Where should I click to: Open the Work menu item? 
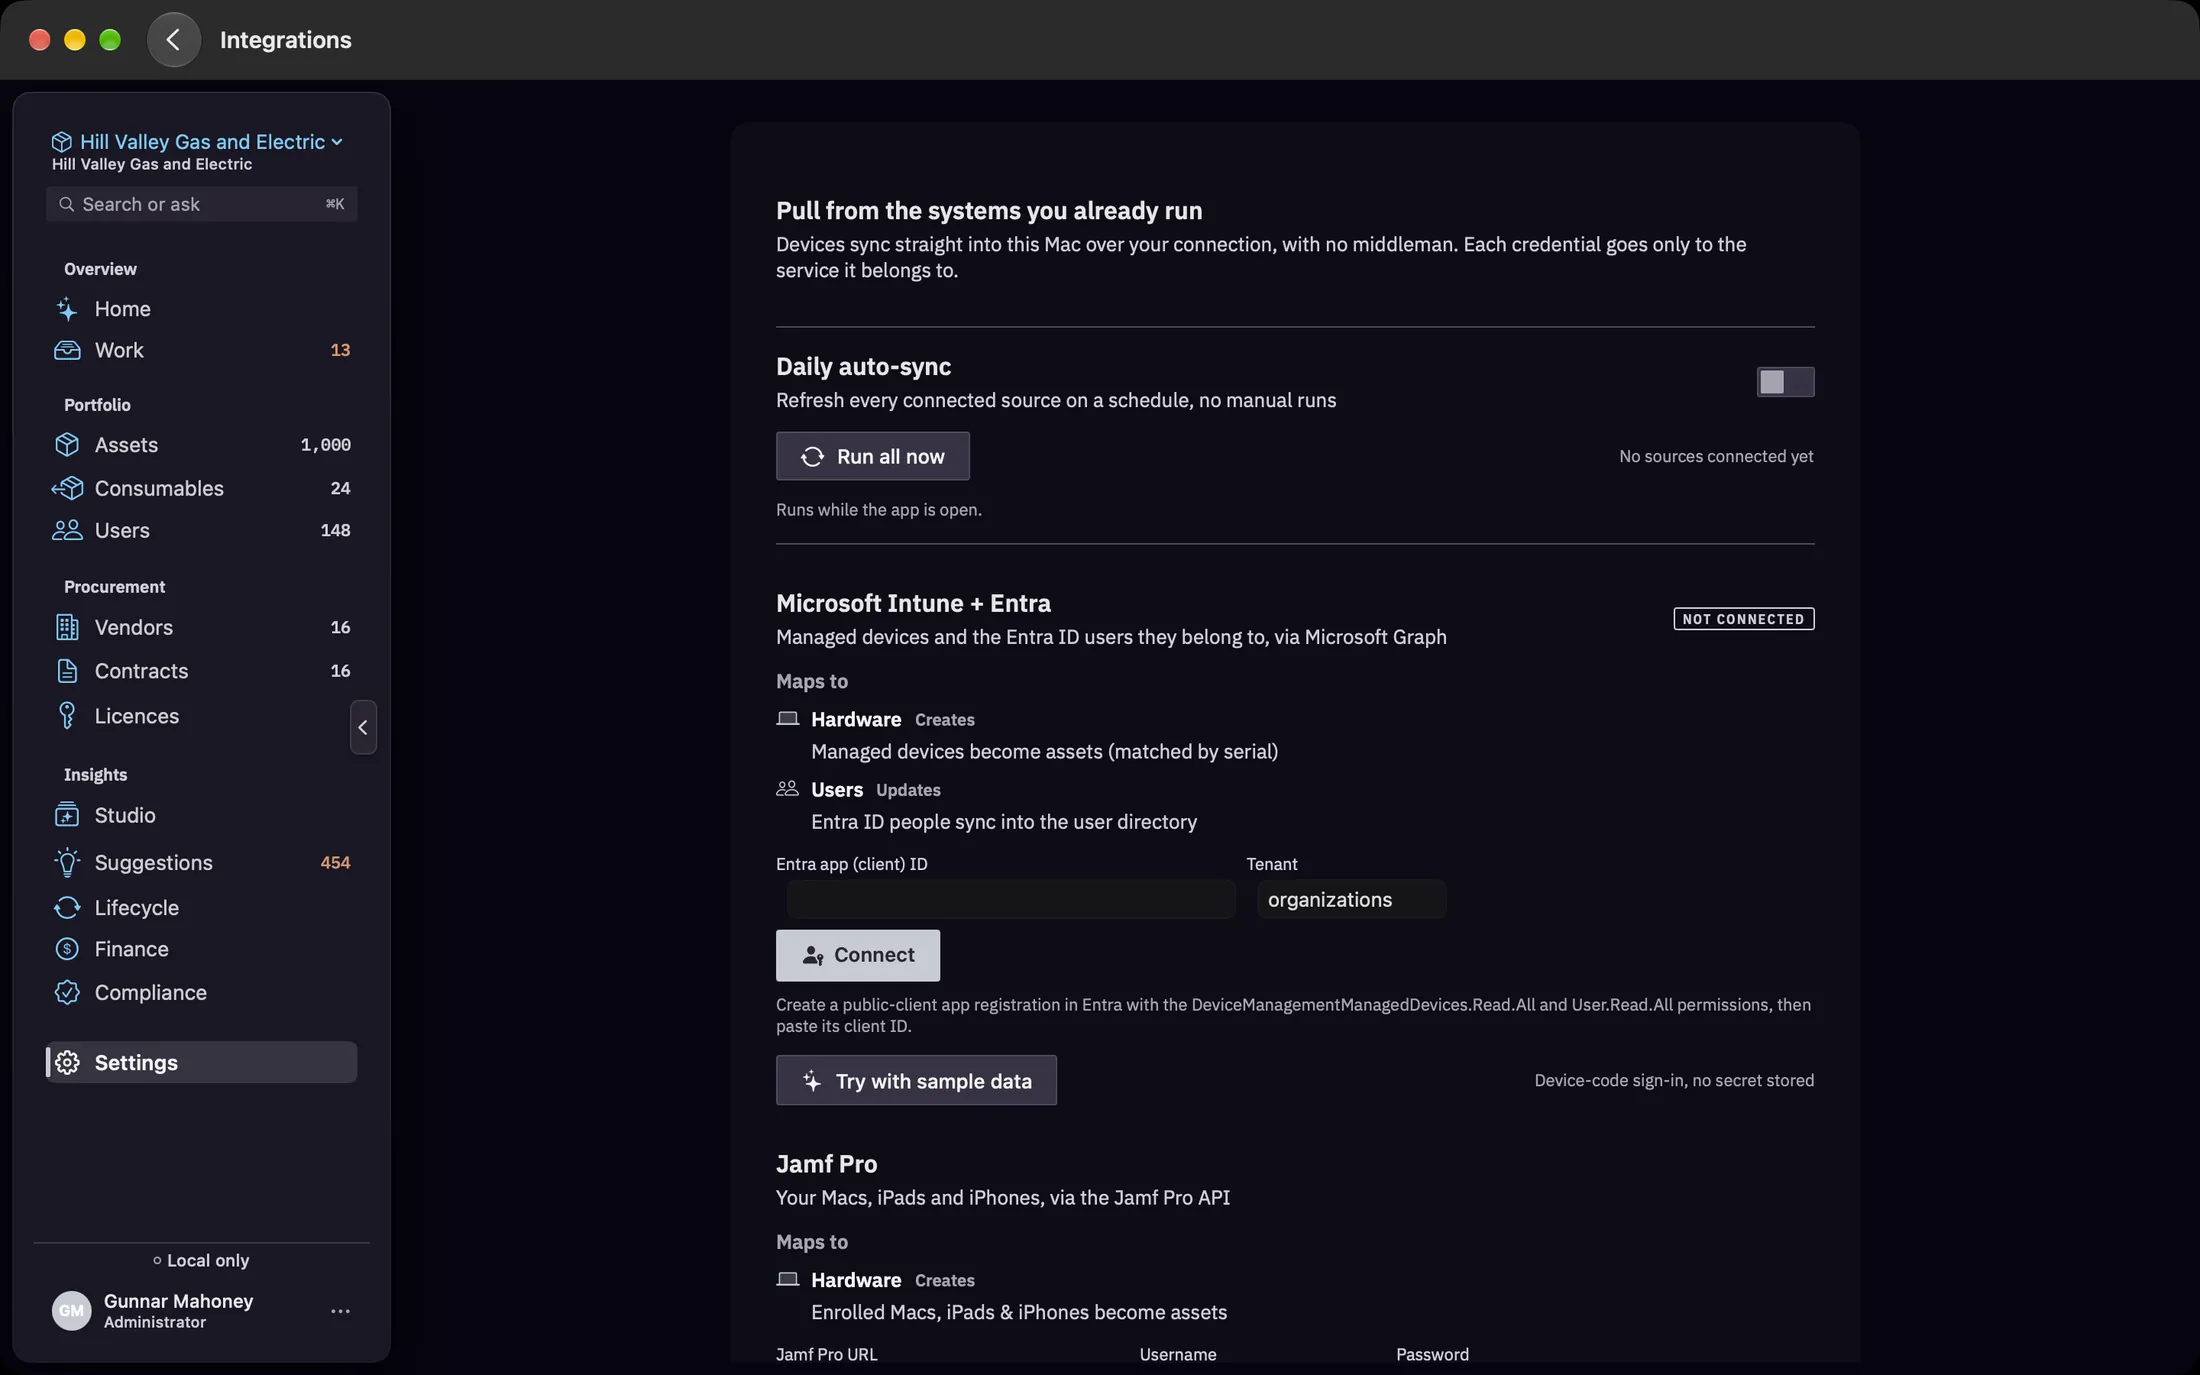coord(201,350)
